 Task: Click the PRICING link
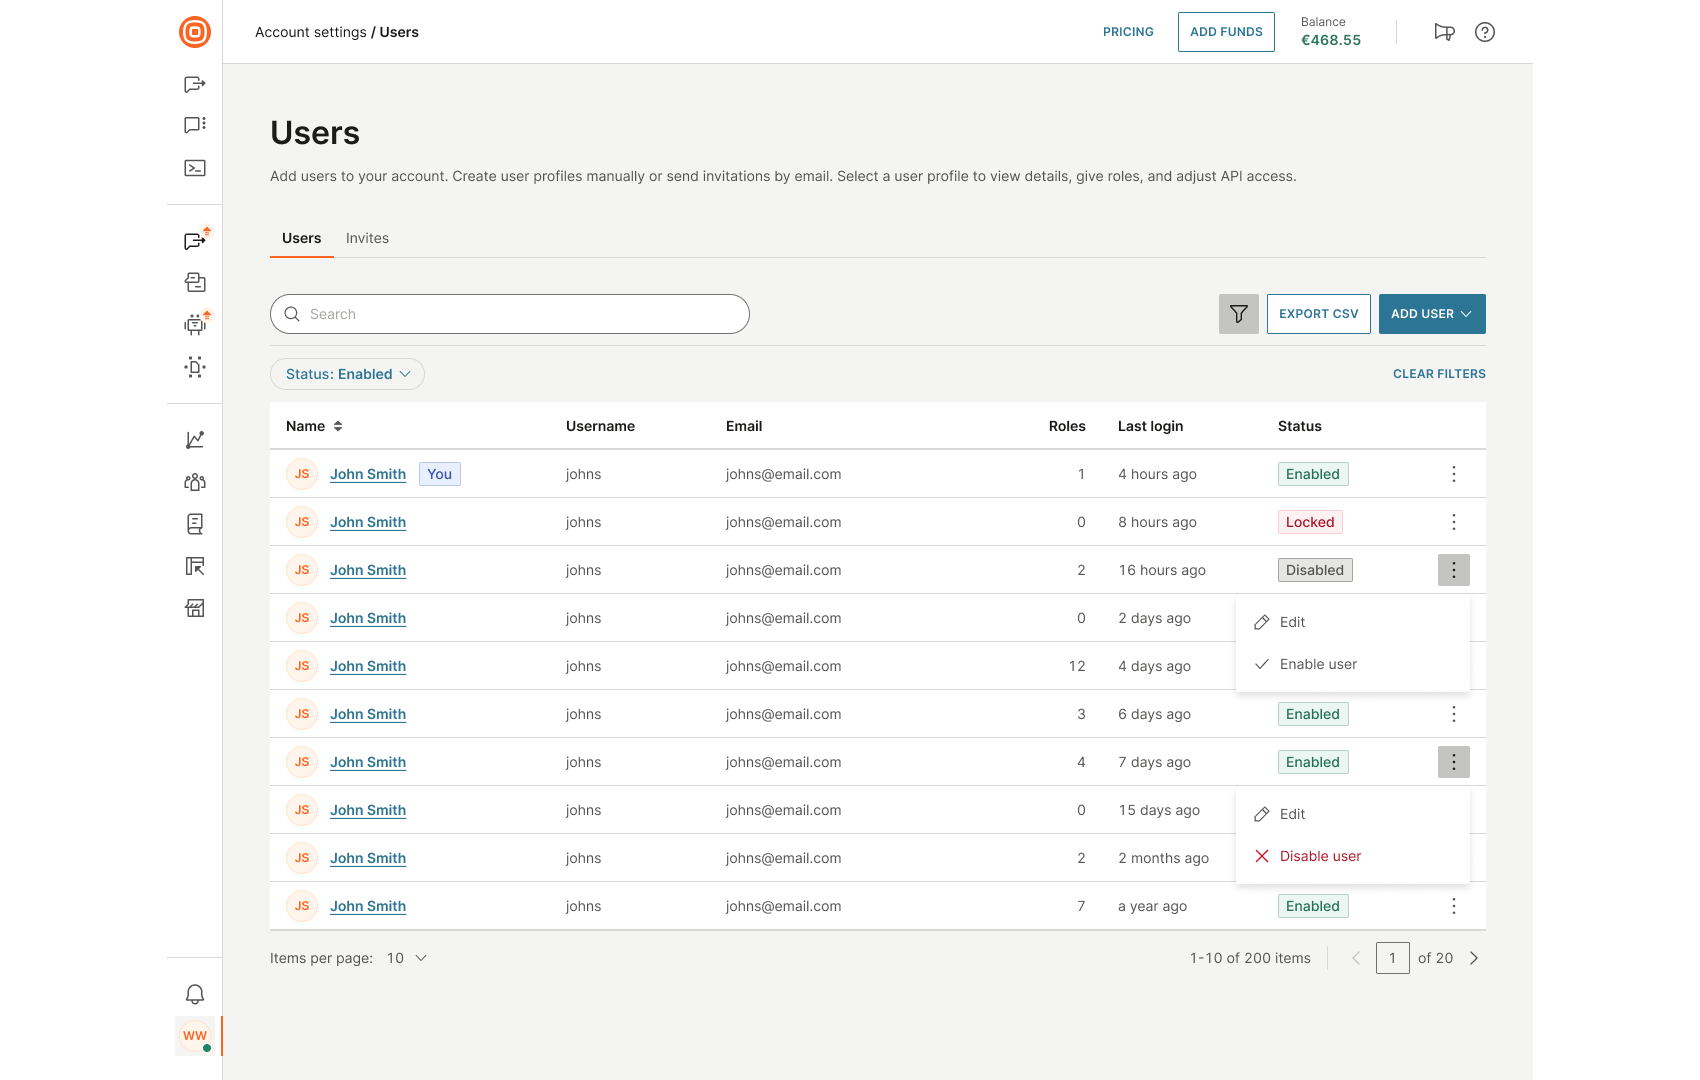tap(1128, 32)
